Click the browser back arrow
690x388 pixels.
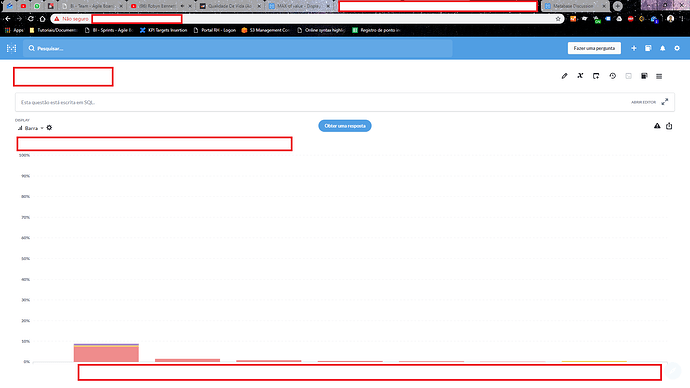(7, 19)
